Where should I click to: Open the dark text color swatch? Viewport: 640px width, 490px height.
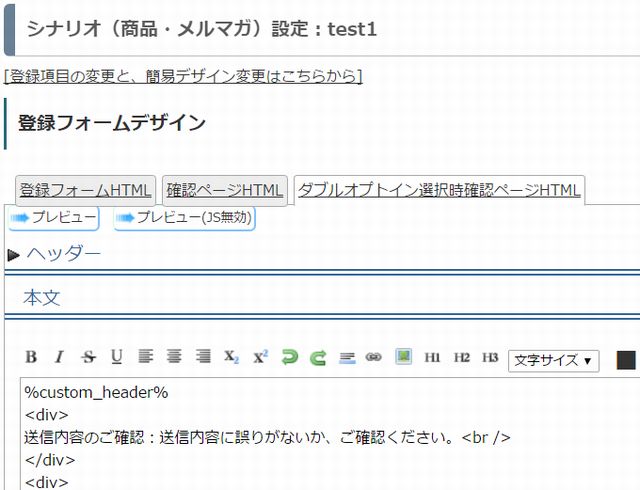626,360
